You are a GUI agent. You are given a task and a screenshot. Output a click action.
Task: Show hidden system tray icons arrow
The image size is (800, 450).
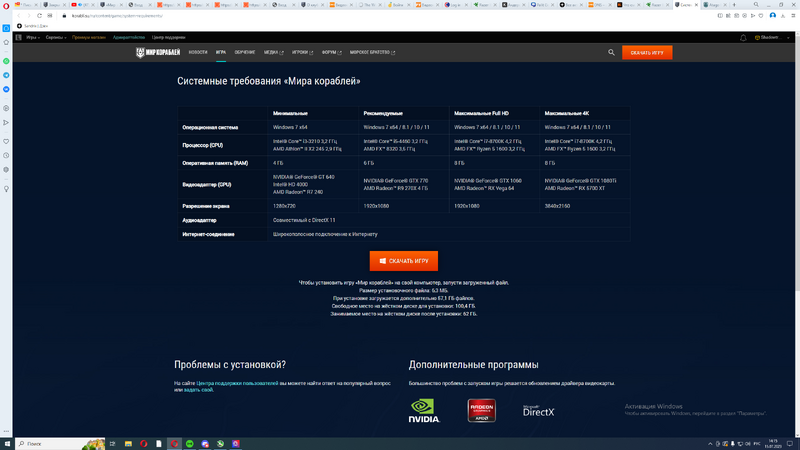pos(710,444)
